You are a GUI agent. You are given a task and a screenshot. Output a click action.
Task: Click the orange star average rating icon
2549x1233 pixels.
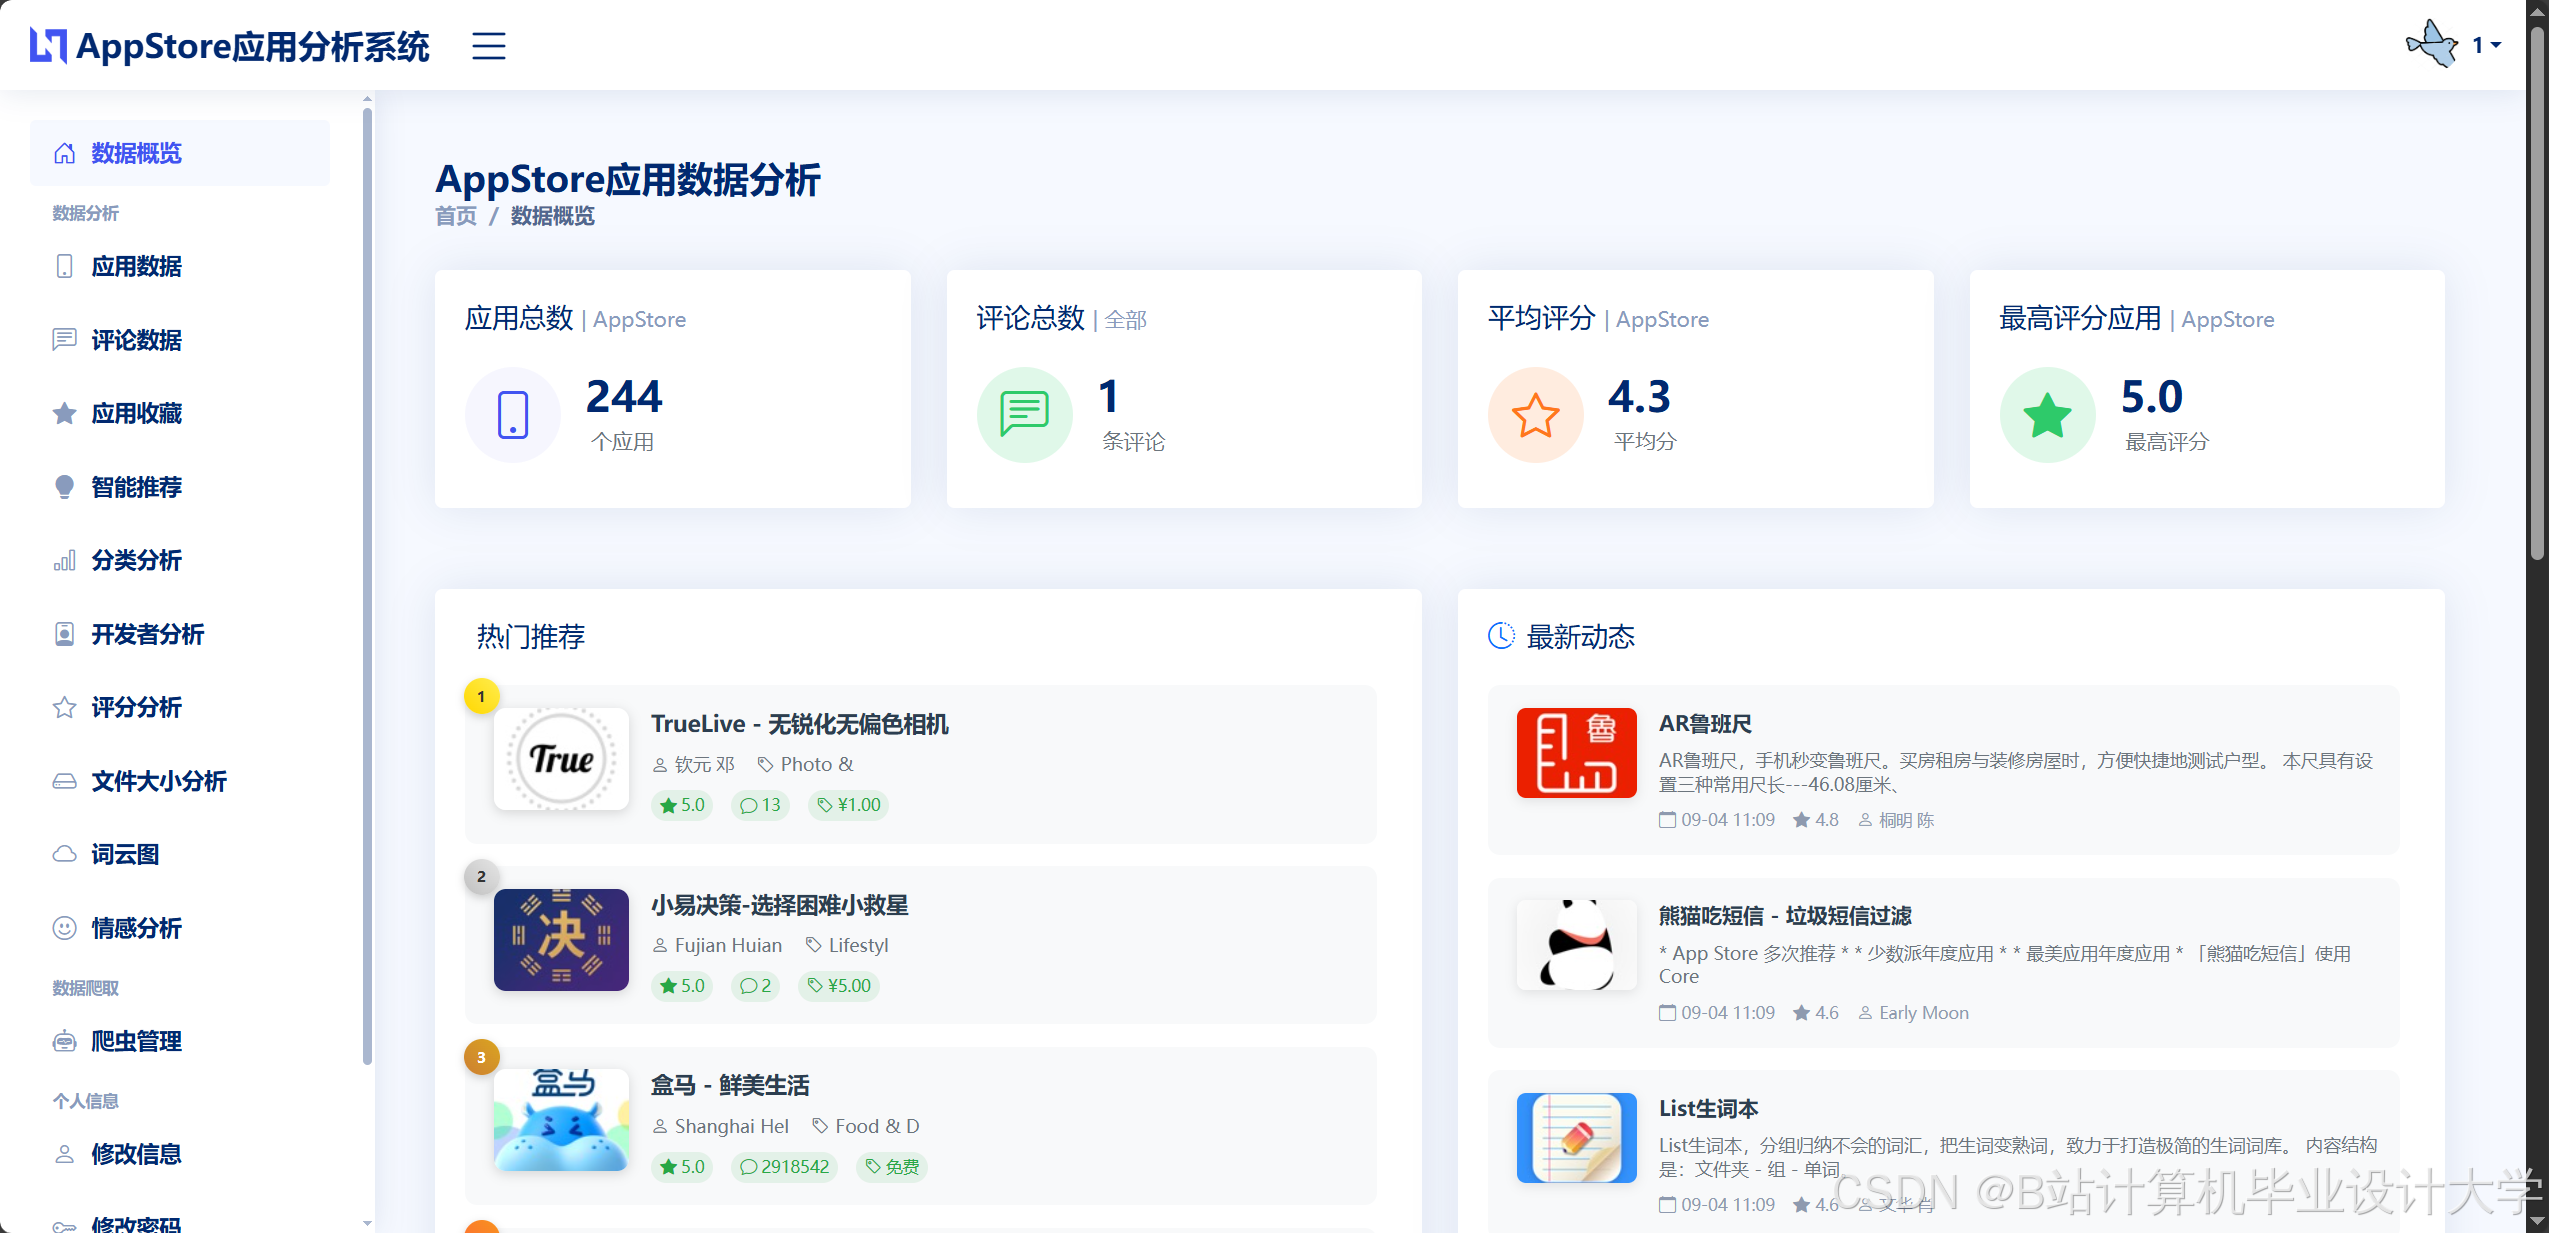coord(1535,414)
